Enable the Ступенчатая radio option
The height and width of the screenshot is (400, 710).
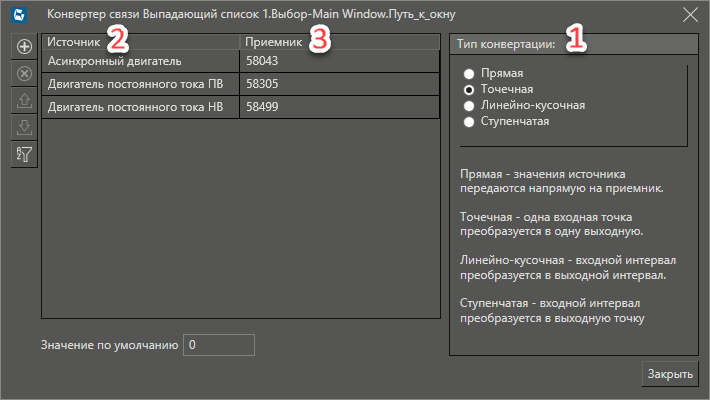click(468, 121)
